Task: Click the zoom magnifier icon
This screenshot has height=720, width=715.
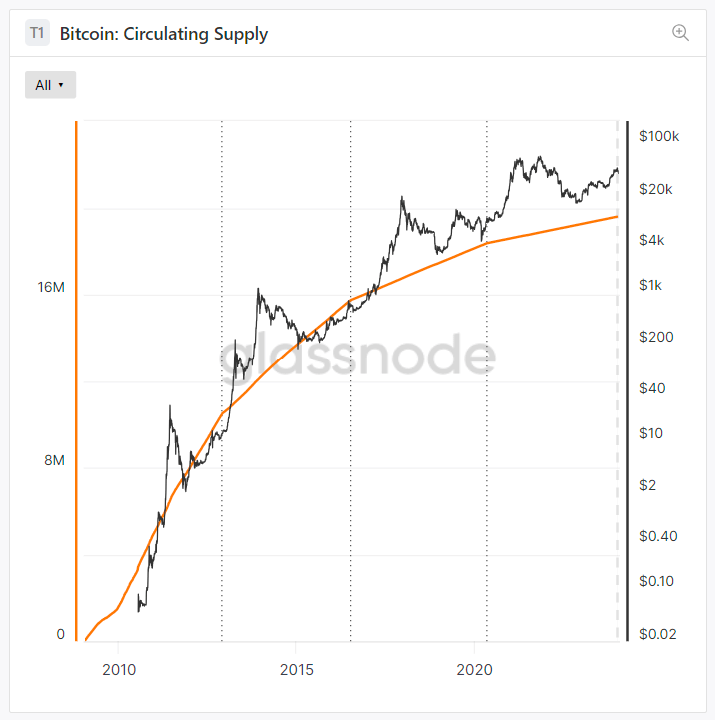Action: point(681,33)
